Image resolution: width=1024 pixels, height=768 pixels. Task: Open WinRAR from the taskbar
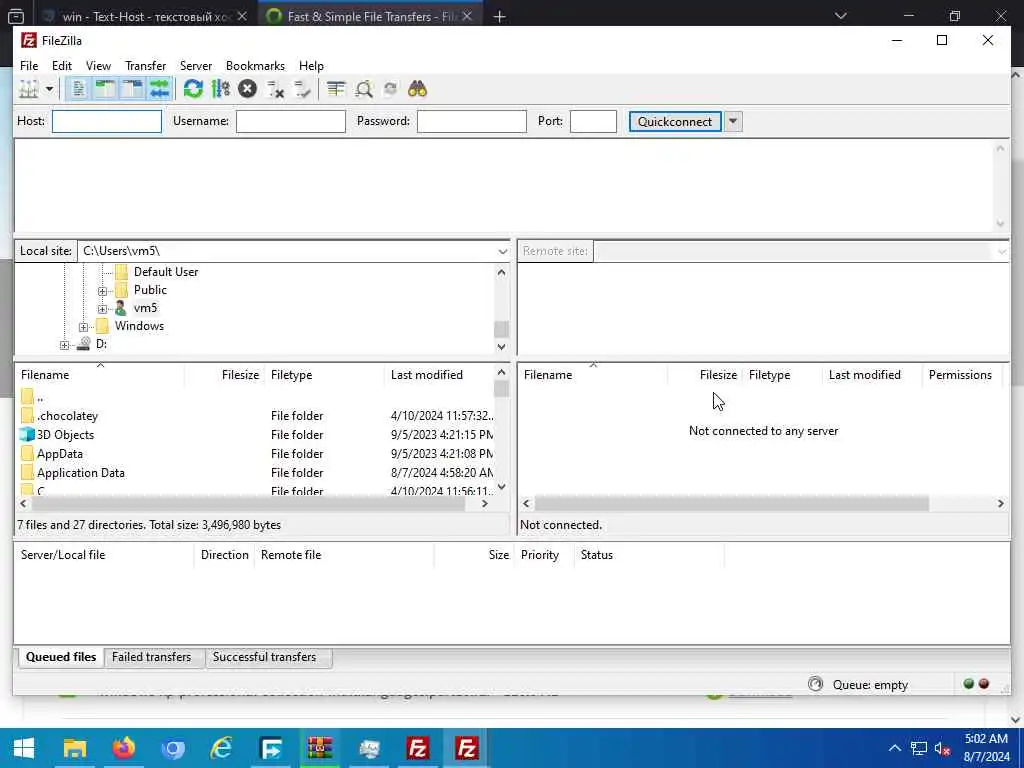319,748
